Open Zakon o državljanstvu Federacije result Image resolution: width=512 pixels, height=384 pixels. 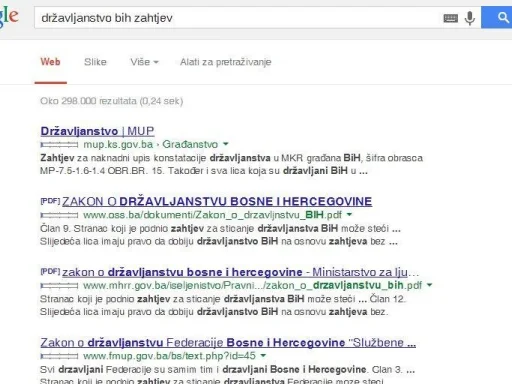[228, 343]
